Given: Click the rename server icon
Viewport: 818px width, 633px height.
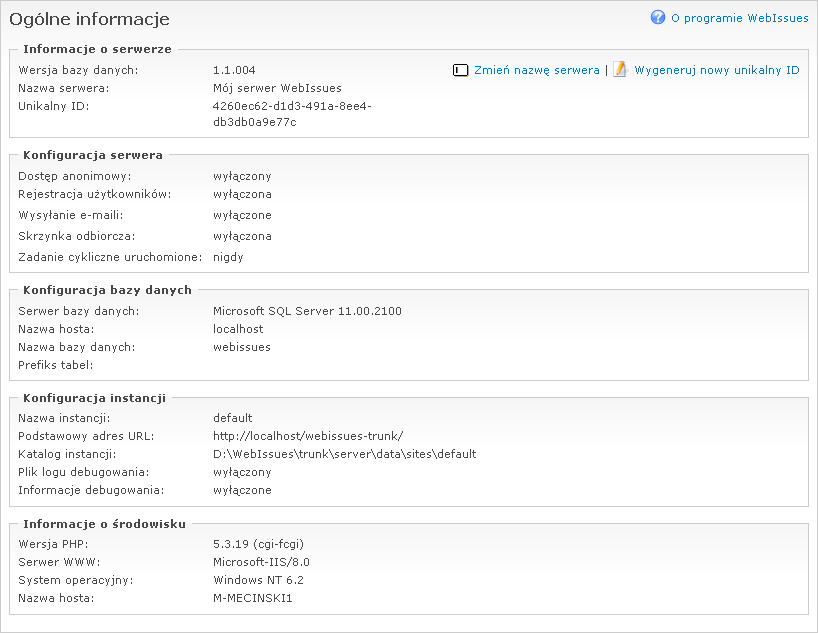Looking at the screenshot, I should 460,70.
